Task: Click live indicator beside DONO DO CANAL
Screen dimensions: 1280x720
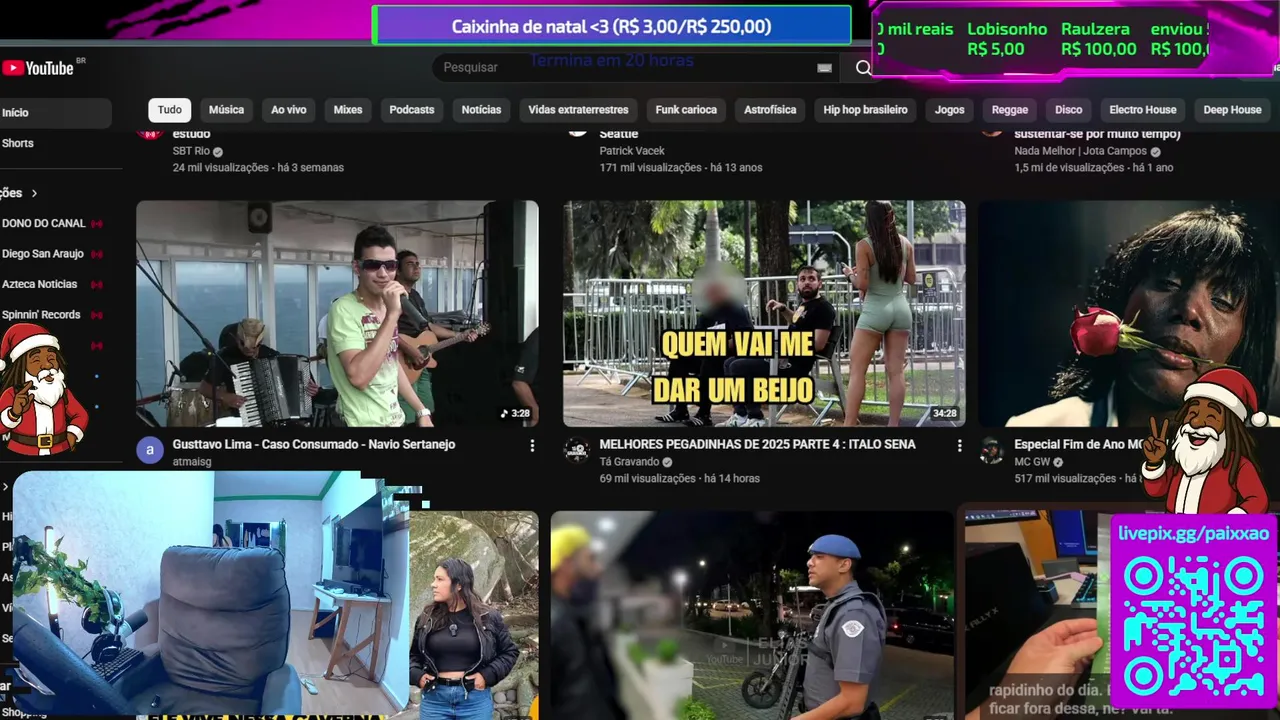Action: coord(97,223)
